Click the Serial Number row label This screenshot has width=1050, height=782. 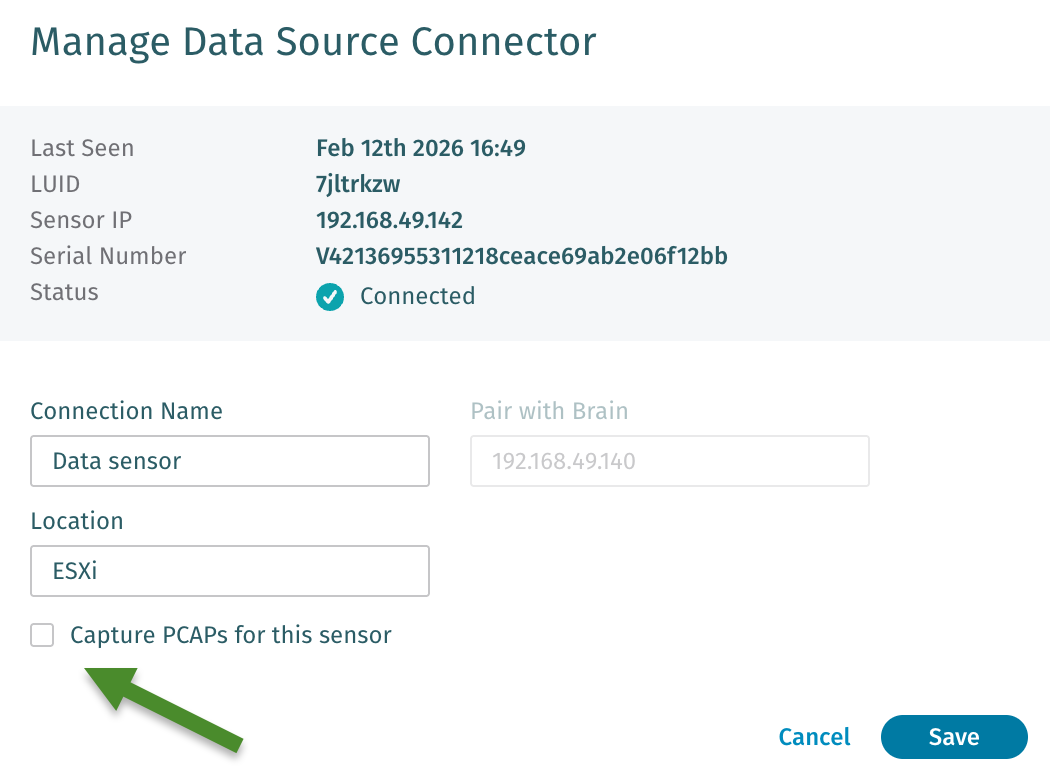point(108,256)
